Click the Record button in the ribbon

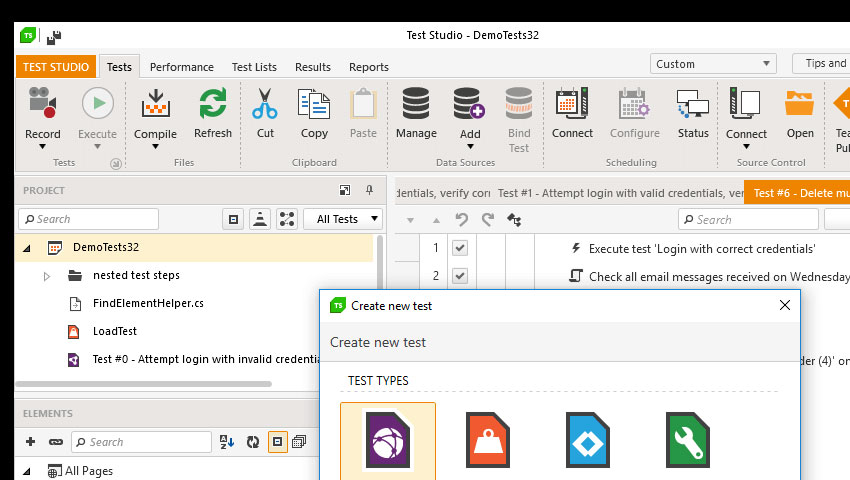pyautogui.click(x=42, y=113)
